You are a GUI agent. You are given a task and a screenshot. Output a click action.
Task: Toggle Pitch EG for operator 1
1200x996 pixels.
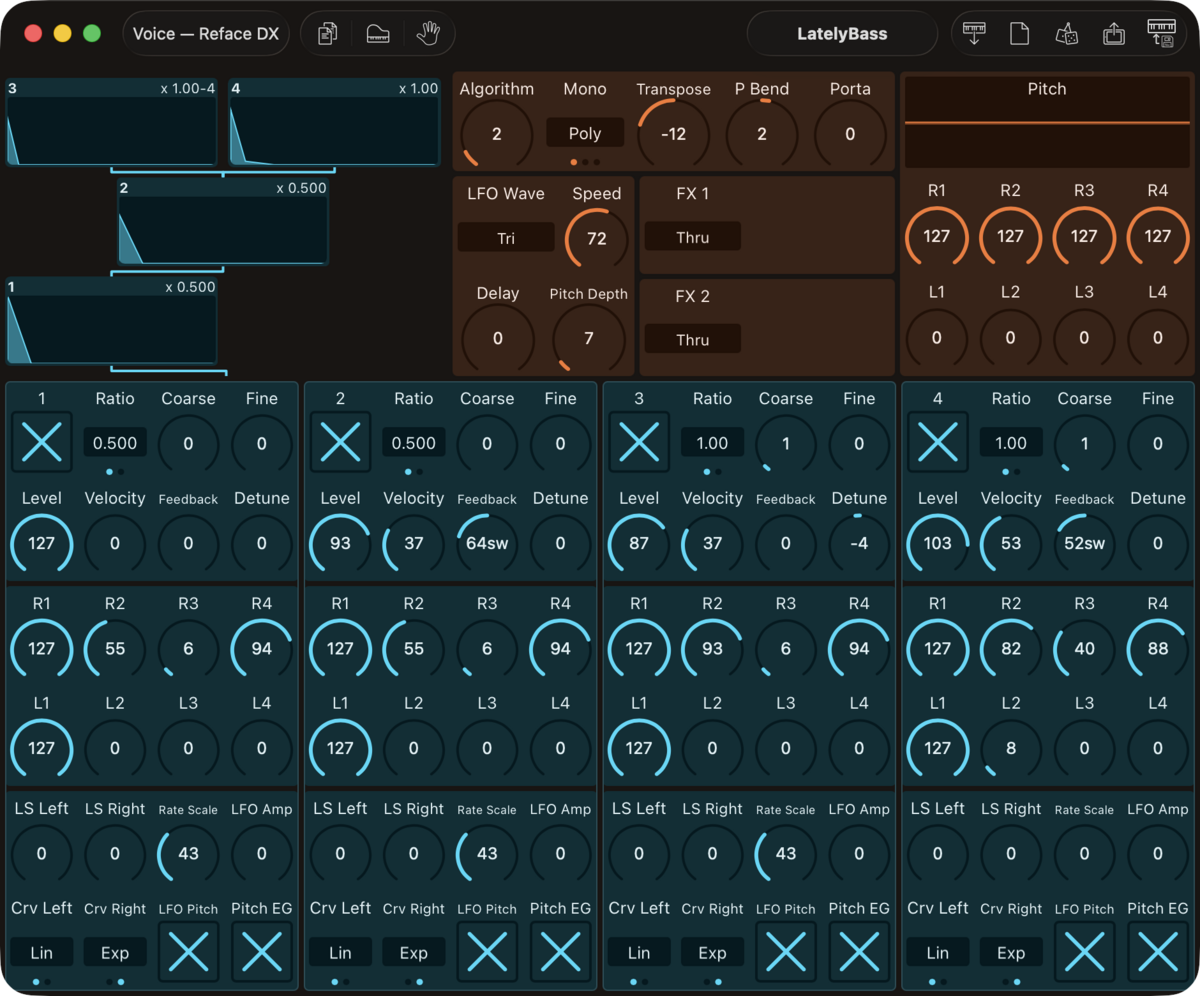click(262, 952)
